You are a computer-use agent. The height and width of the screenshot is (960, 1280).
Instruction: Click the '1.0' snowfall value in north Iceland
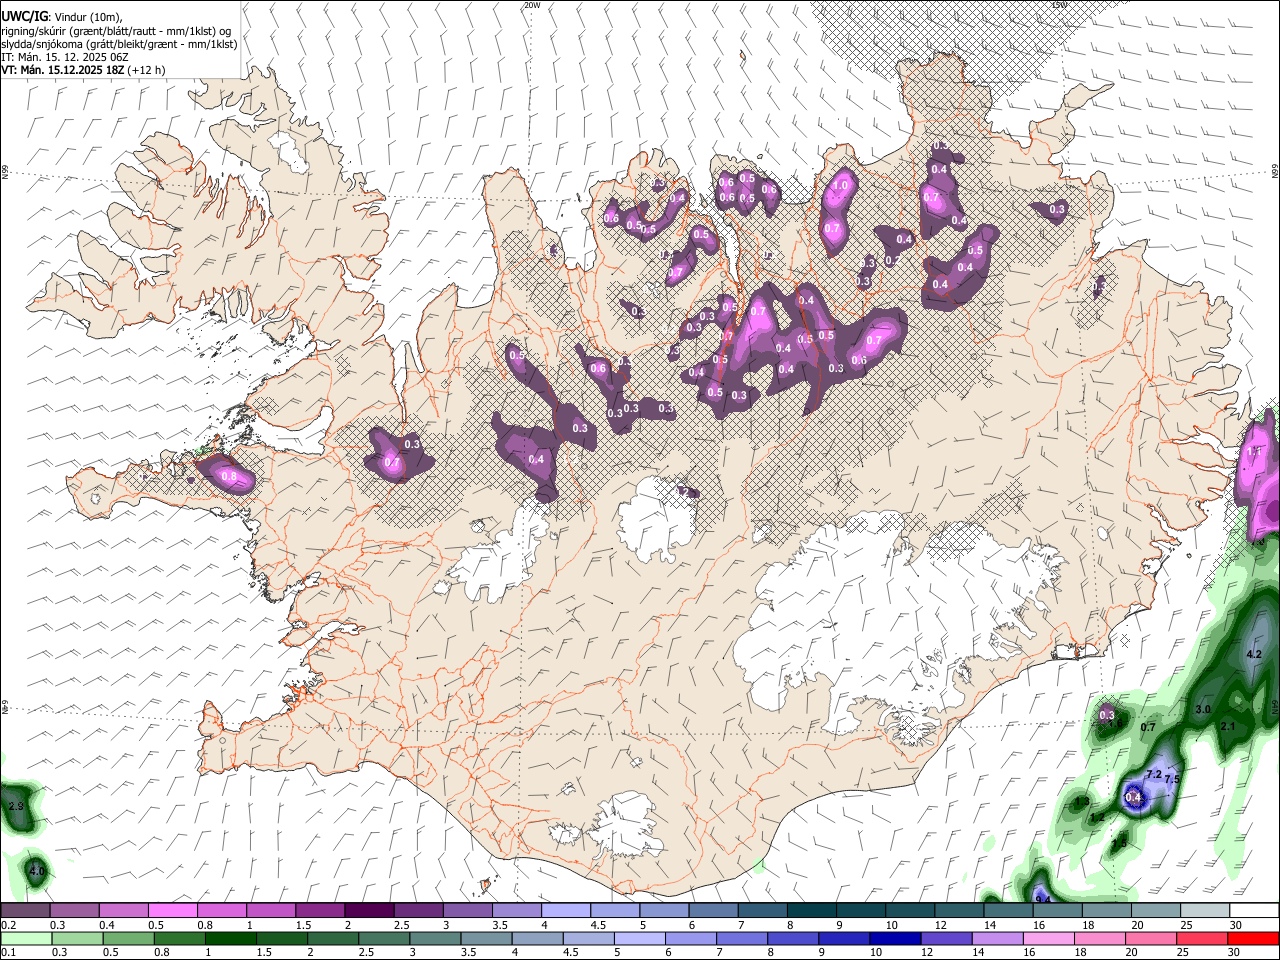pyautogui.click(x=841, y=185)
